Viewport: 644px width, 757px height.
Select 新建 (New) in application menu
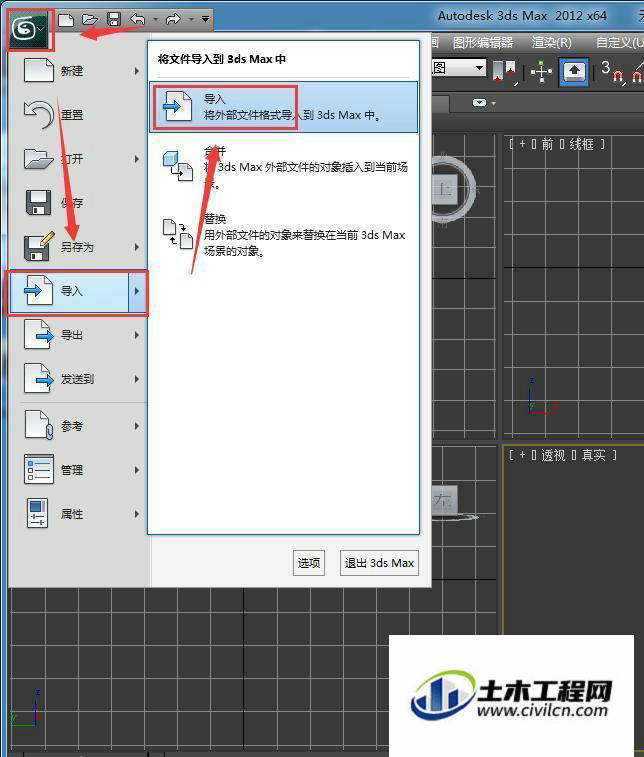(77, 71)
